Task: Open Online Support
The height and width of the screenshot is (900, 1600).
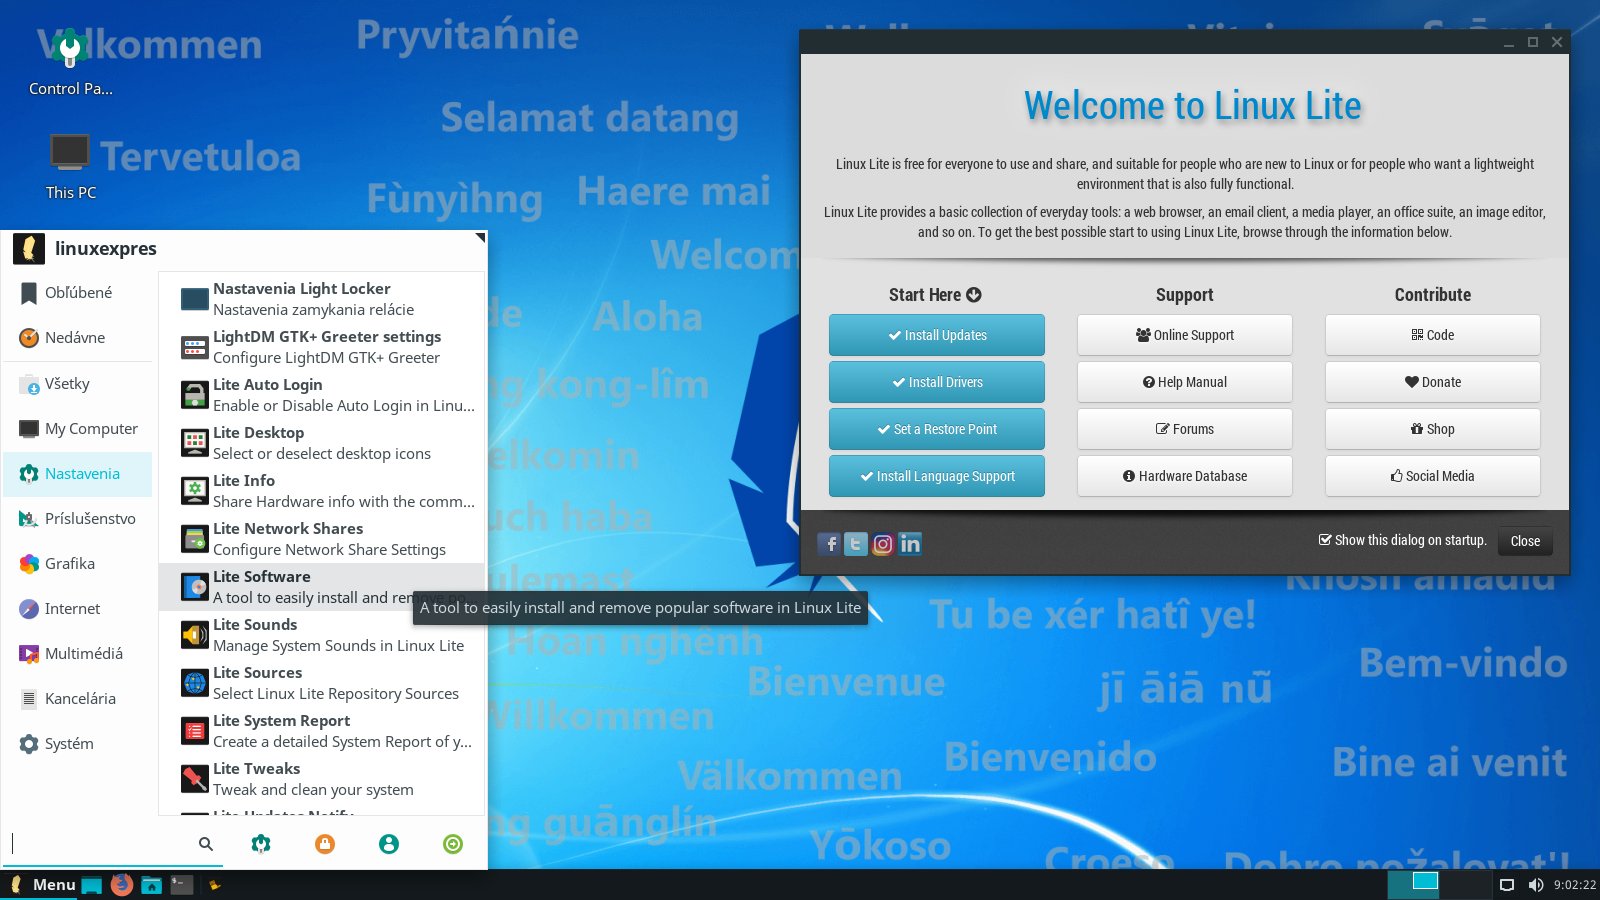Action: click(1185, 335)
